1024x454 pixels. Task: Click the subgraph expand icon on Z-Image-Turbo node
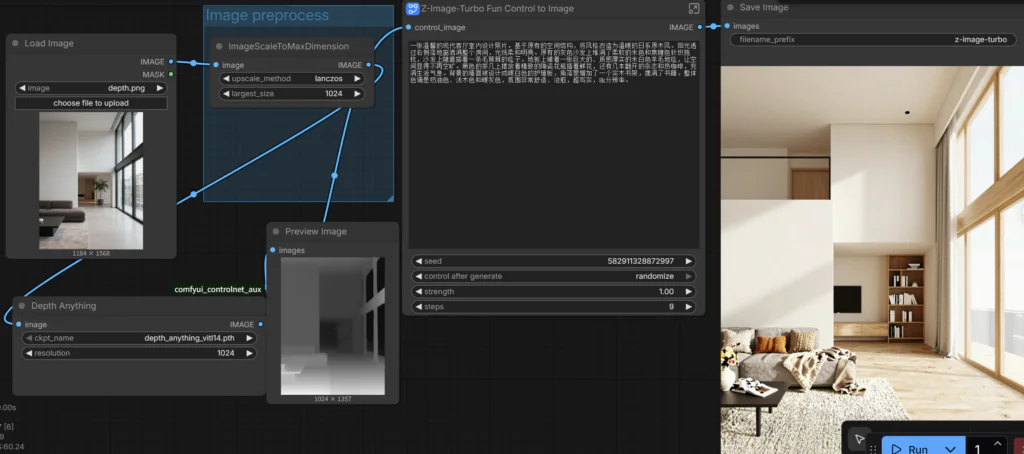pyautogui.click(x=693, y=8)
